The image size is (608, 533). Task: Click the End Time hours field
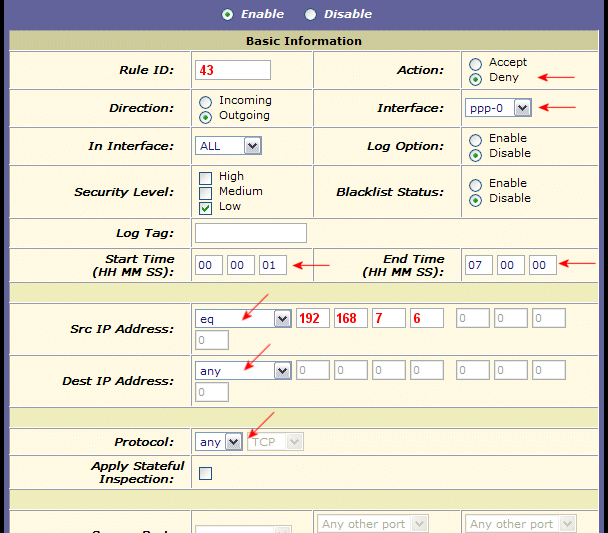(x=478, y=265)
